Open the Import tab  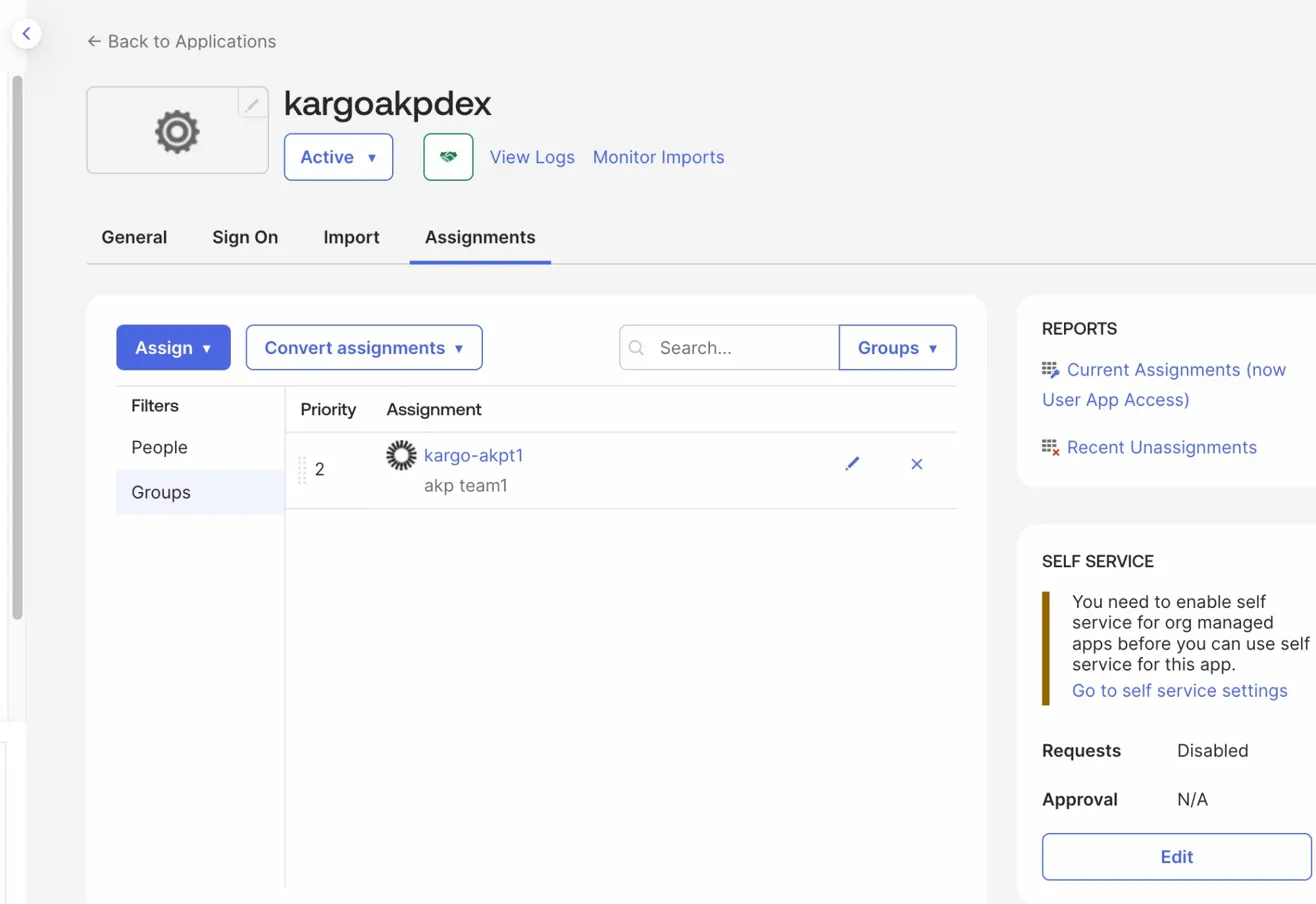point(351,237)
